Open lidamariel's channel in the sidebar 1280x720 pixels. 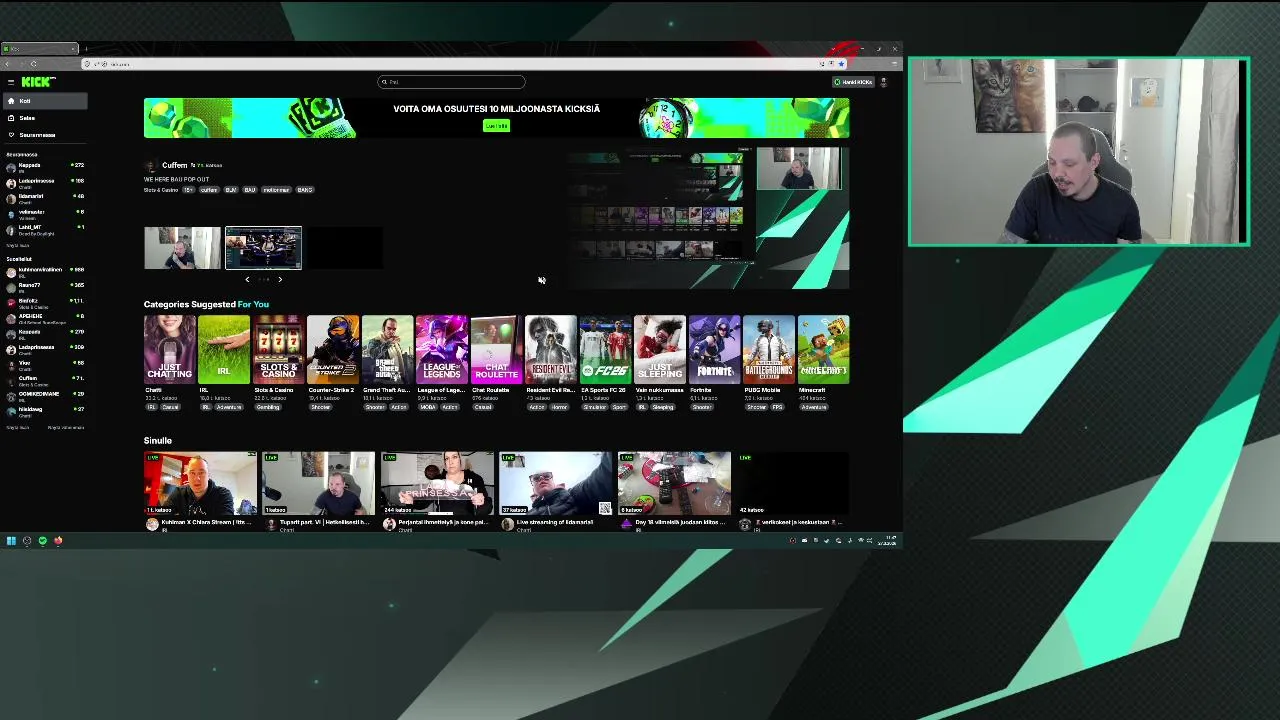(x=45, y=198)
